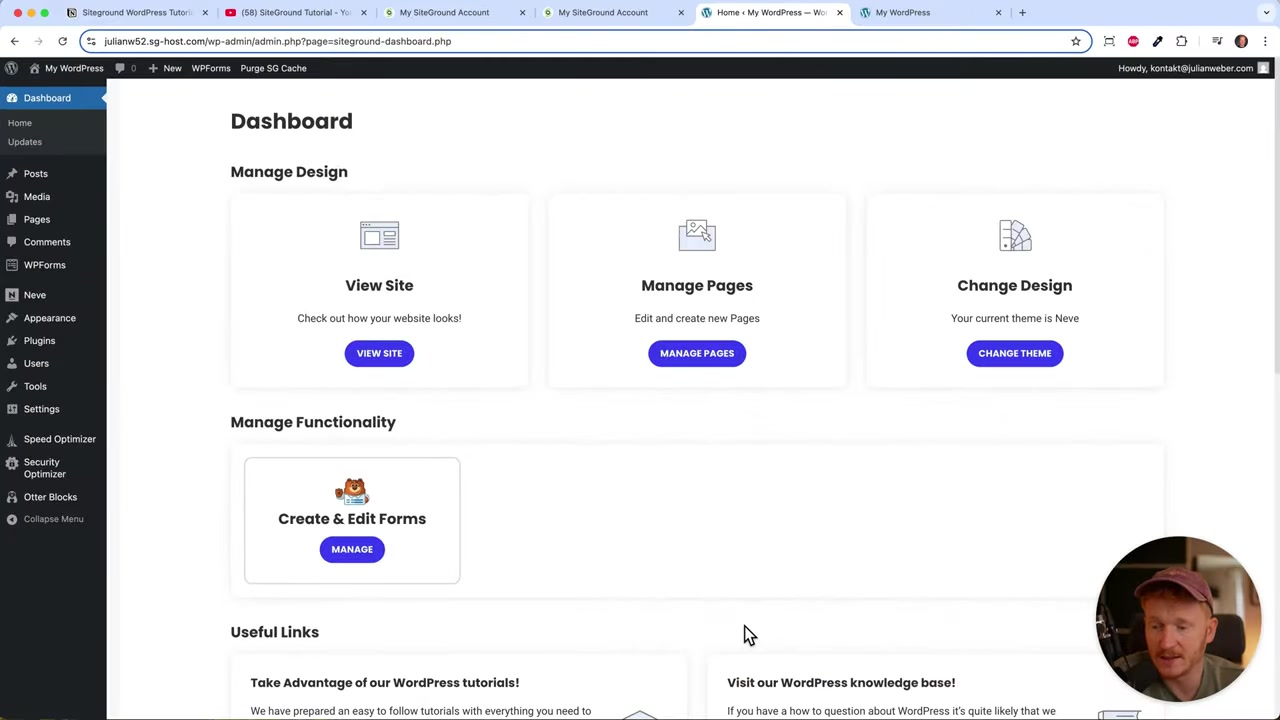
Task: Click the WPForms bear mascot icon
Action: click(x=352, y=491)
